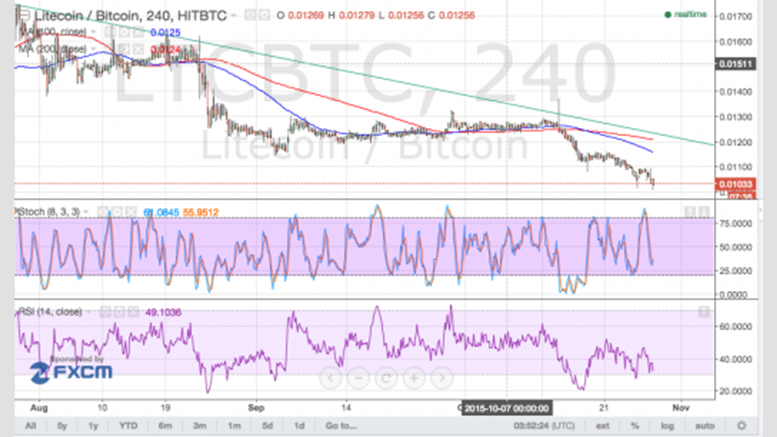Toggle visibility eye for Stoch (8, 3, 3)
This screenshot has height=437, width=777.
coord(103,212)
